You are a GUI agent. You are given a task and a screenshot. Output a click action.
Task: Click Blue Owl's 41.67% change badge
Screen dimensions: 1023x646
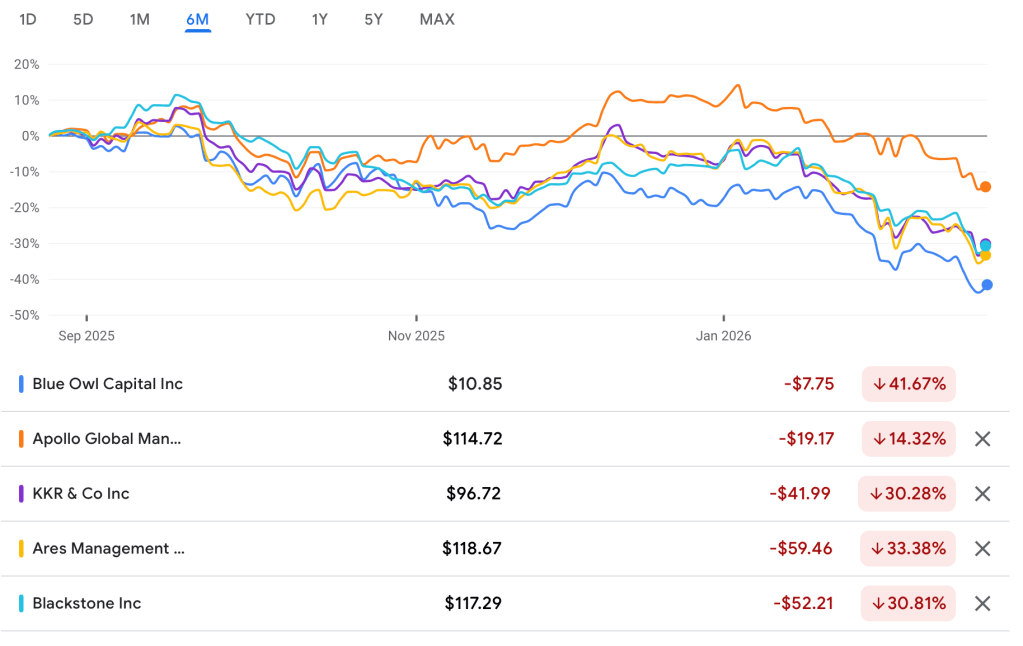(x=909, y=384)
